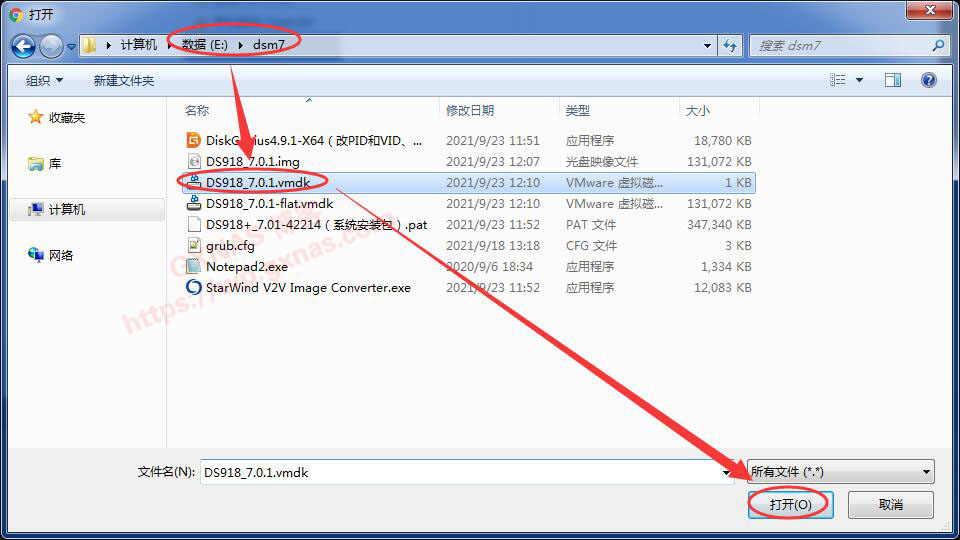This screenshot has width=960, height=540.
Task: Toggle the preview pane icon
Action: (893, 80)
